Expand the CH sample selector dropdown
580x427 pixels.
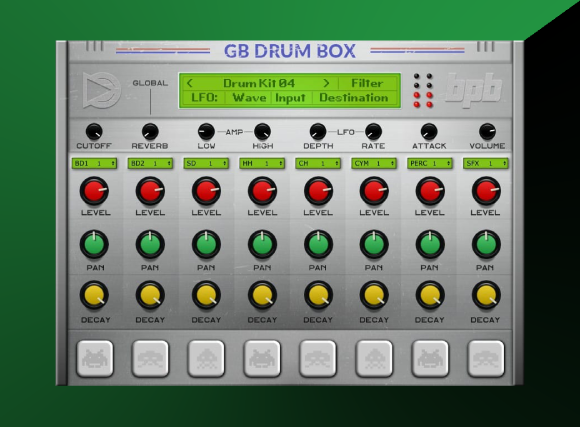tap(318, 163)
